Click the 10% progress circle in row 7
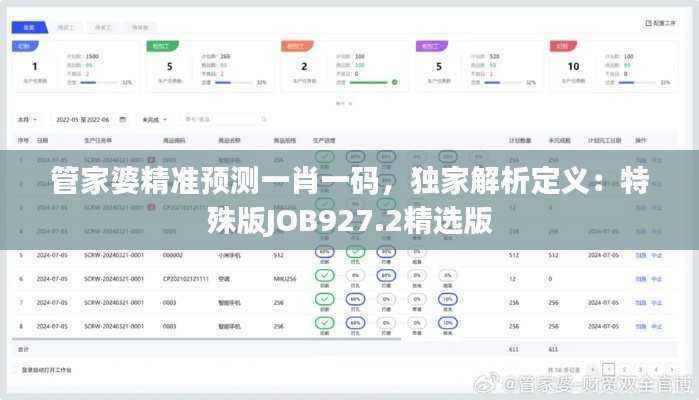This screenshot has width=699, height=400. coord(447,299)
